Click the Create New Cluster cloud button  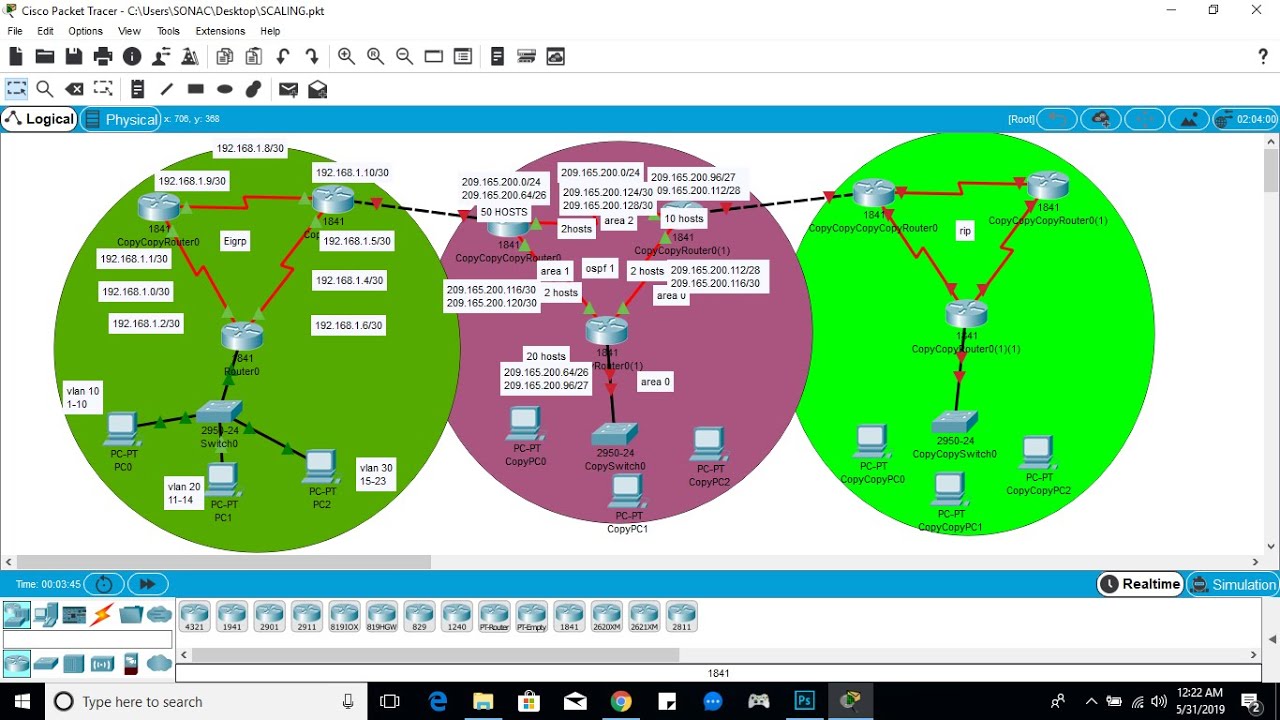click(x=1101, y=119)
